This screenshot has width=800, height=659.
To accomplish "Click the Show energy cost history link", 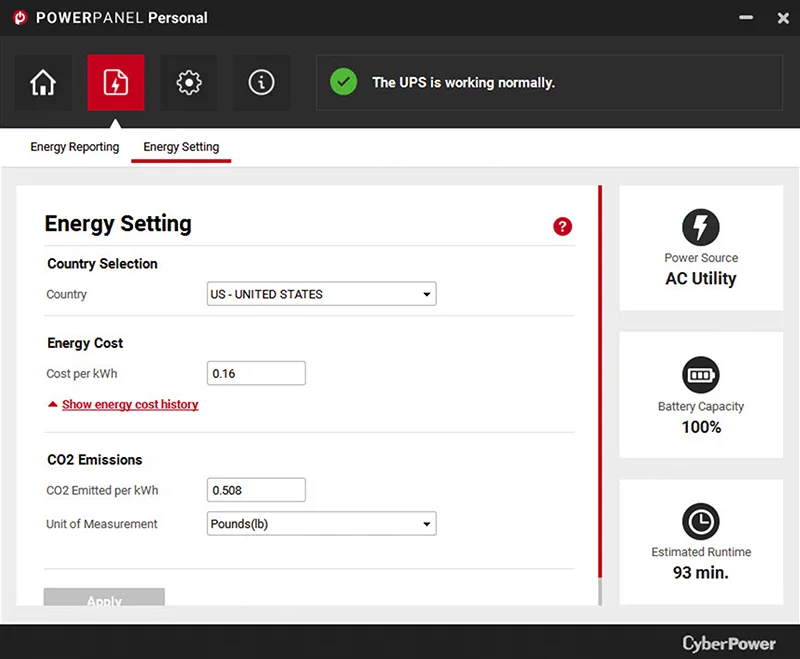I will (130, 404).
